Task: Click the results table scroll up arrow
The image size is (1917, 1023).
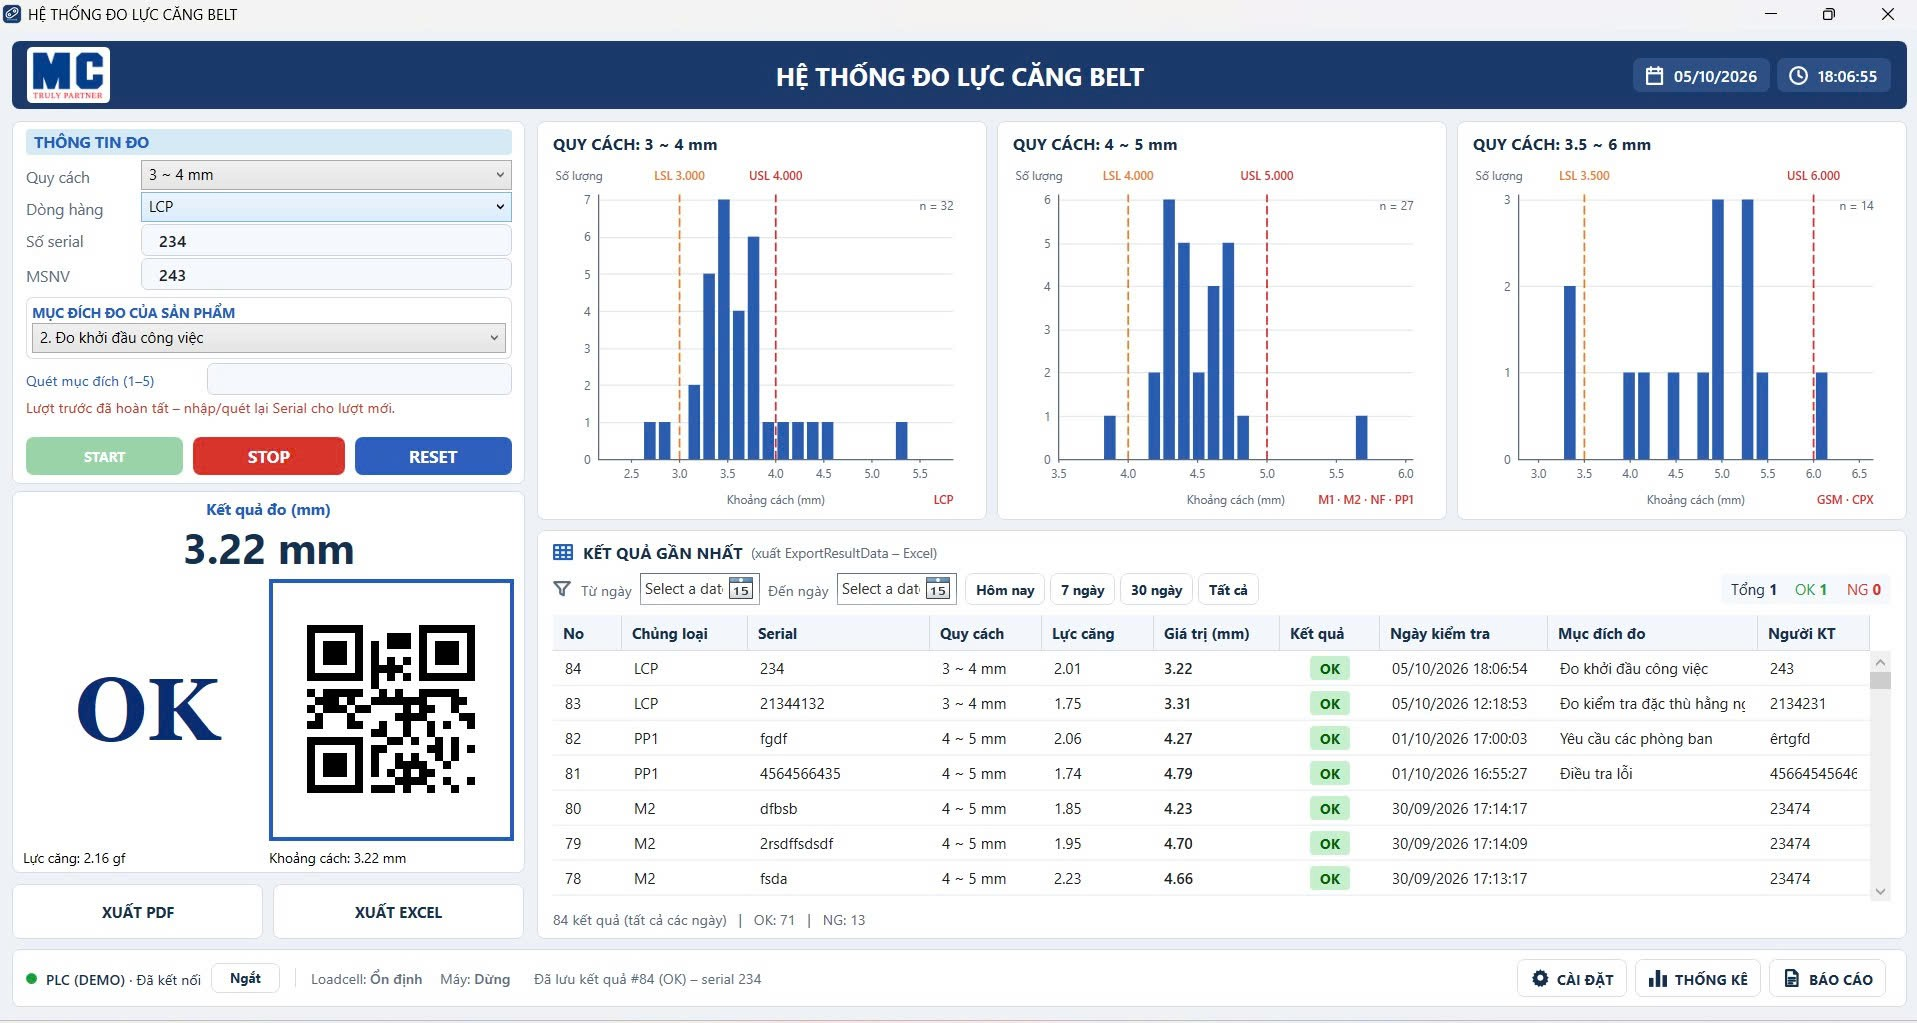Action: (1880, 662)
